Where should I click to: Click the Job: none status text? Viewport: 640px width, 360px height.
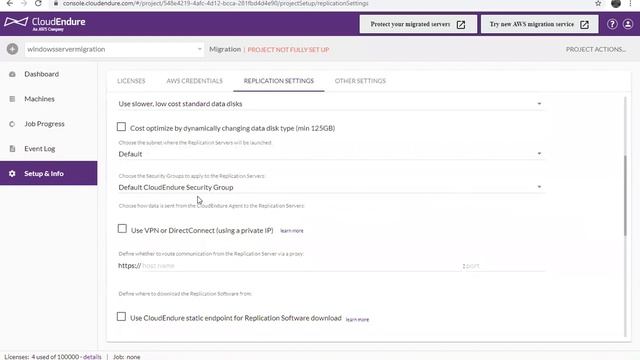pos(127,357)
